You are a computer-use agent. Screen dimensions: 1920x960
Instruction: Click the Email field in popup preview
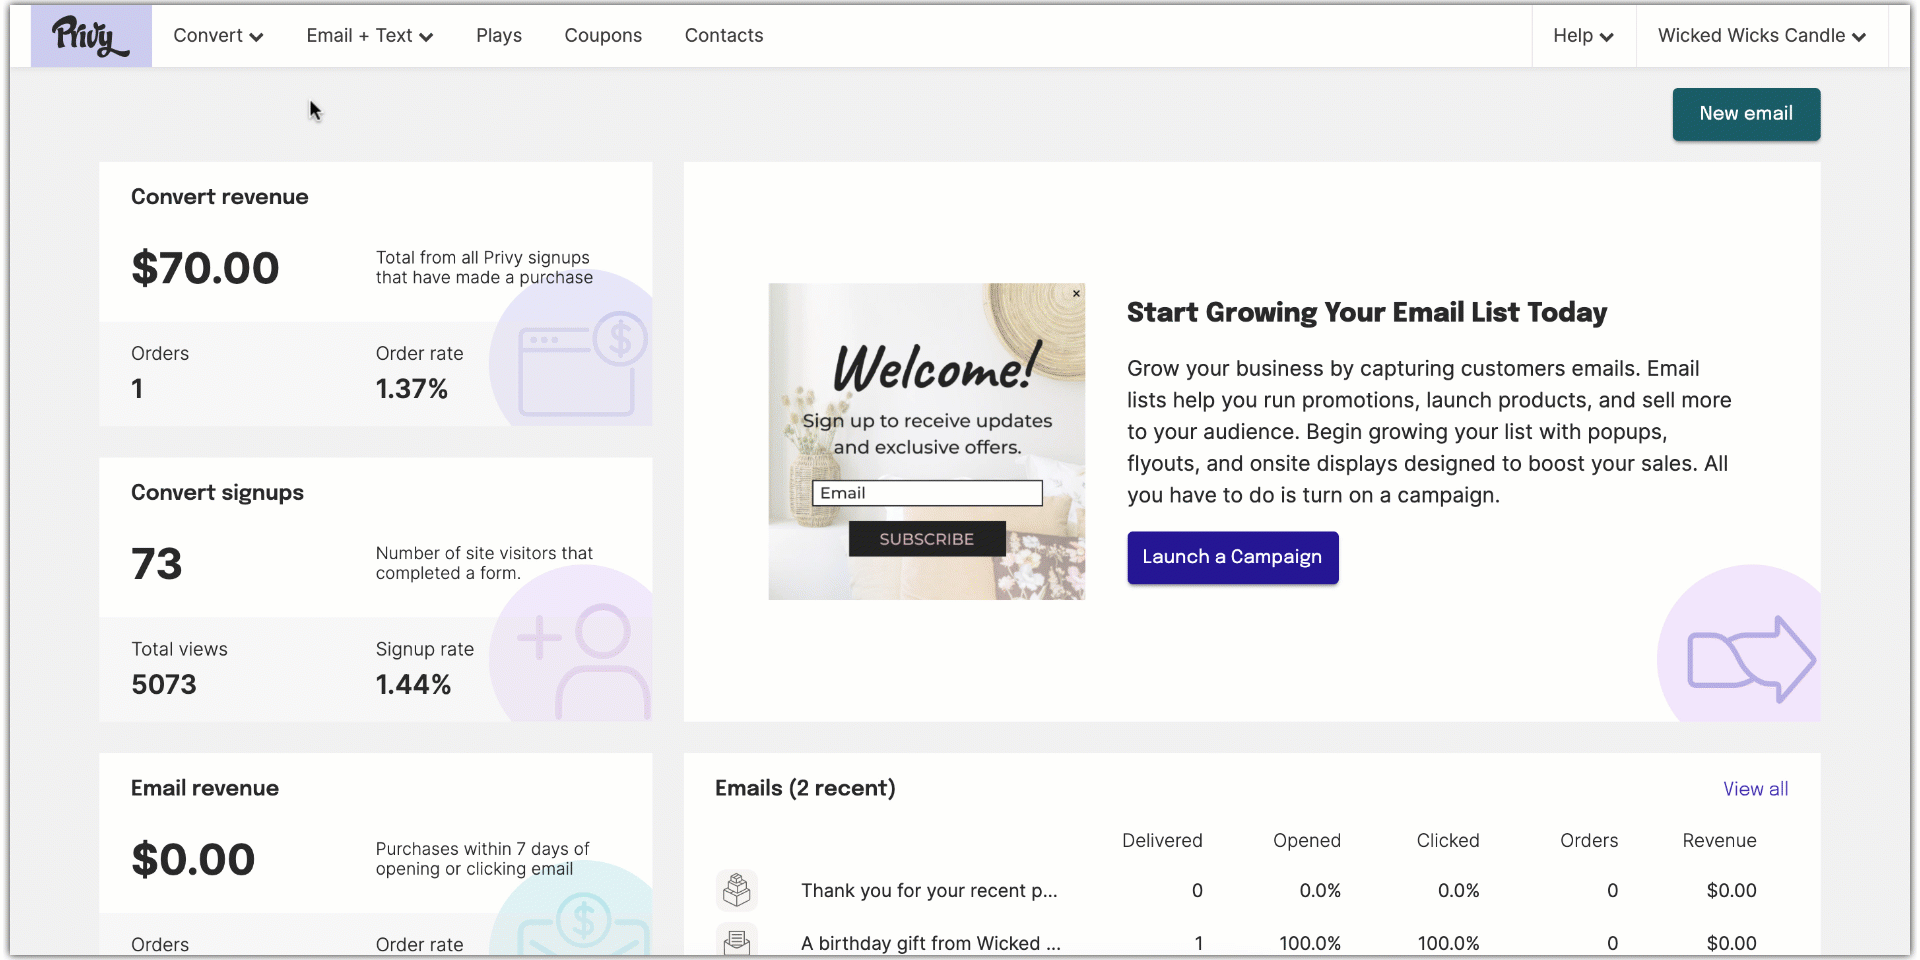pos(927,493)
